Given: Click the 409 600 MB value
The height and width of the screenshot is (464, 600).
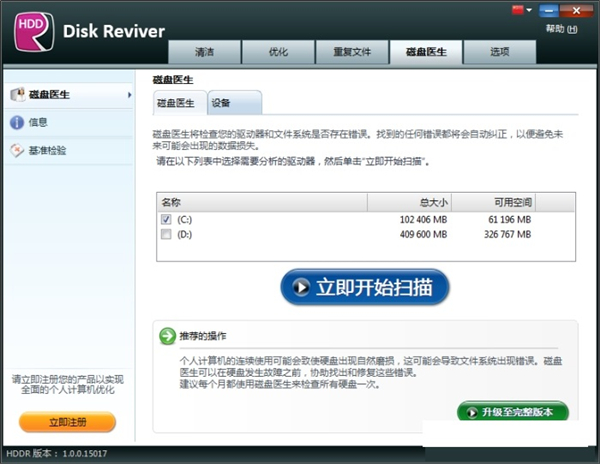Looking at the screenshot, I should pos(423,234).
